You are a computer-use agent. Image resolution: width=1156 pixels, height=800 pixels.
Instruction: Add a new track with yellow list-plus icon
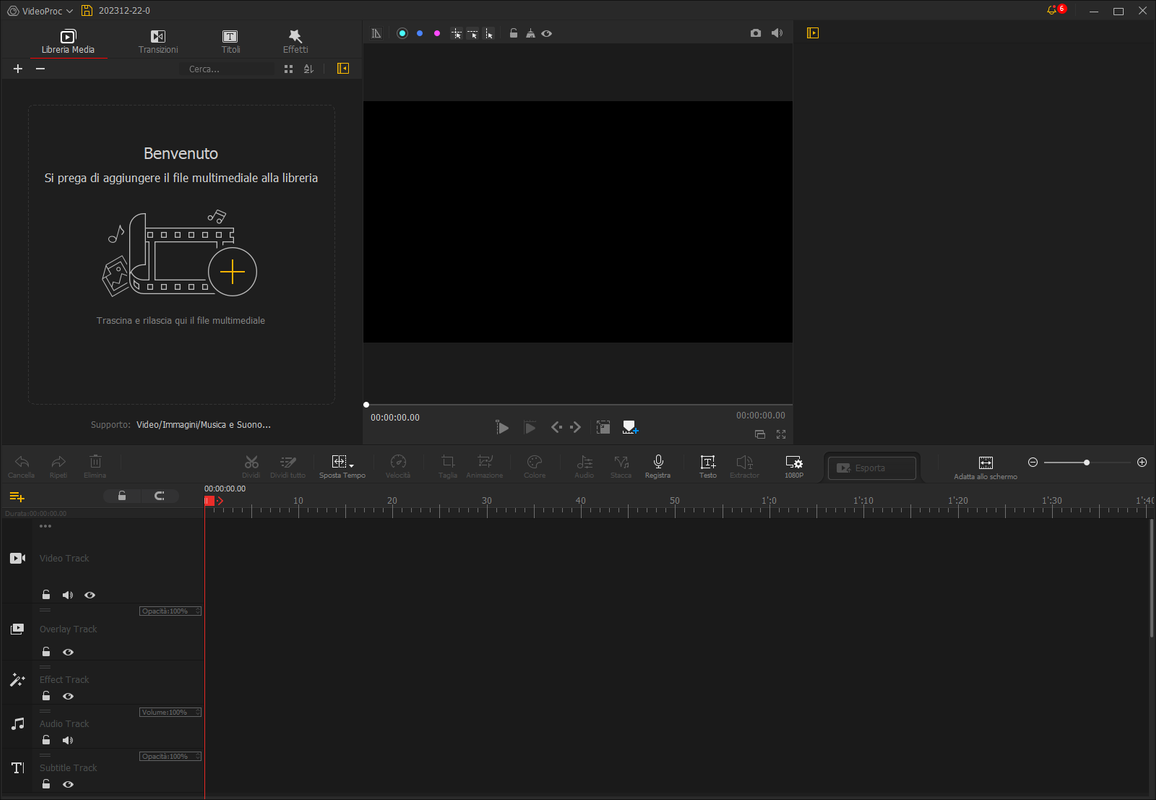pos(17,497)
